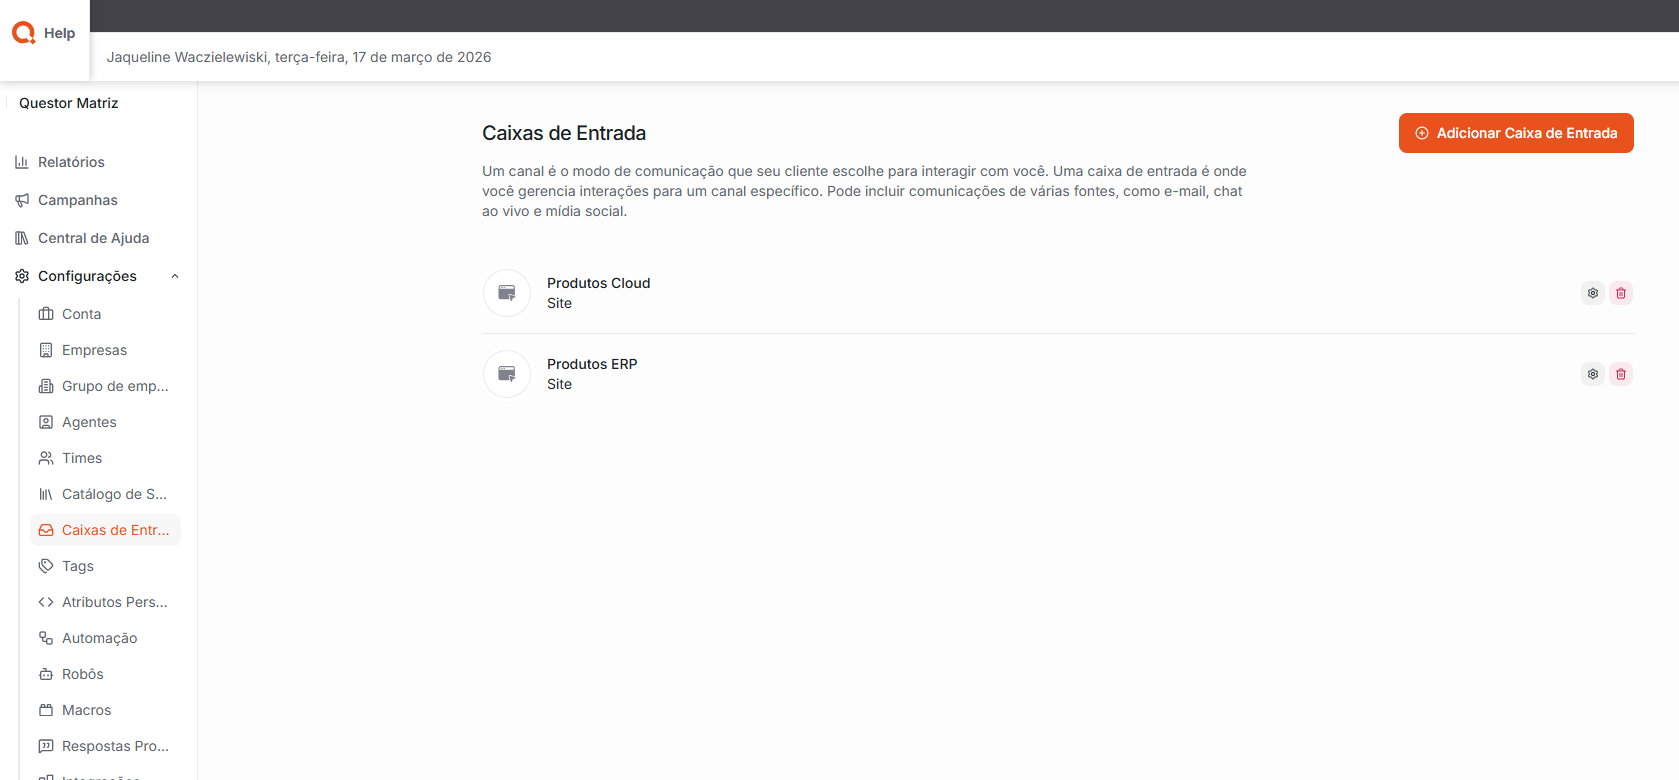Click trash icon for Produtos ERP
The image size is (1679, 780).
pos(1620,374)
